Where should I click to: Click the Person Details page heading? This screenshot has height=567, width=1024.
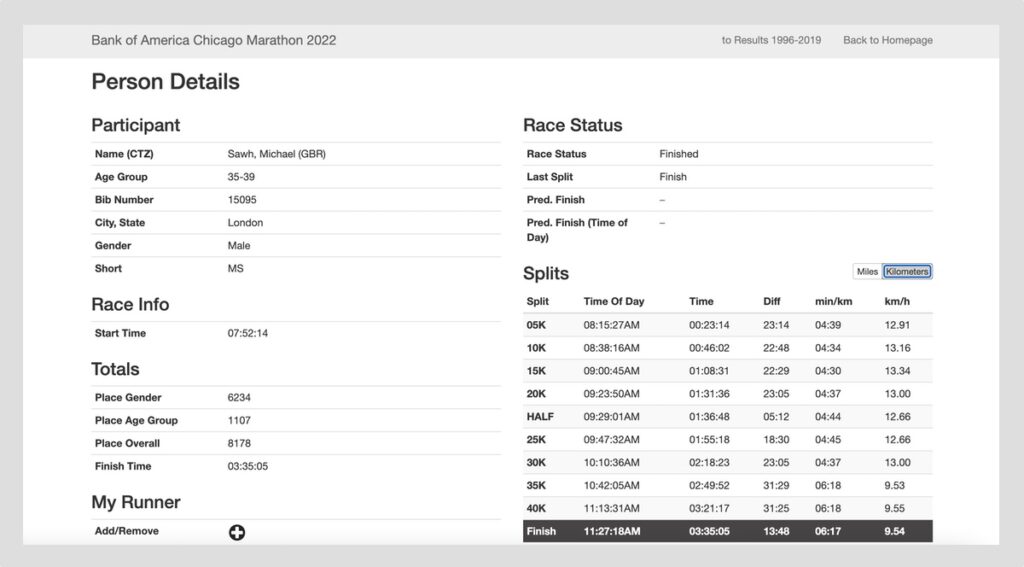(x=165, y=82)
